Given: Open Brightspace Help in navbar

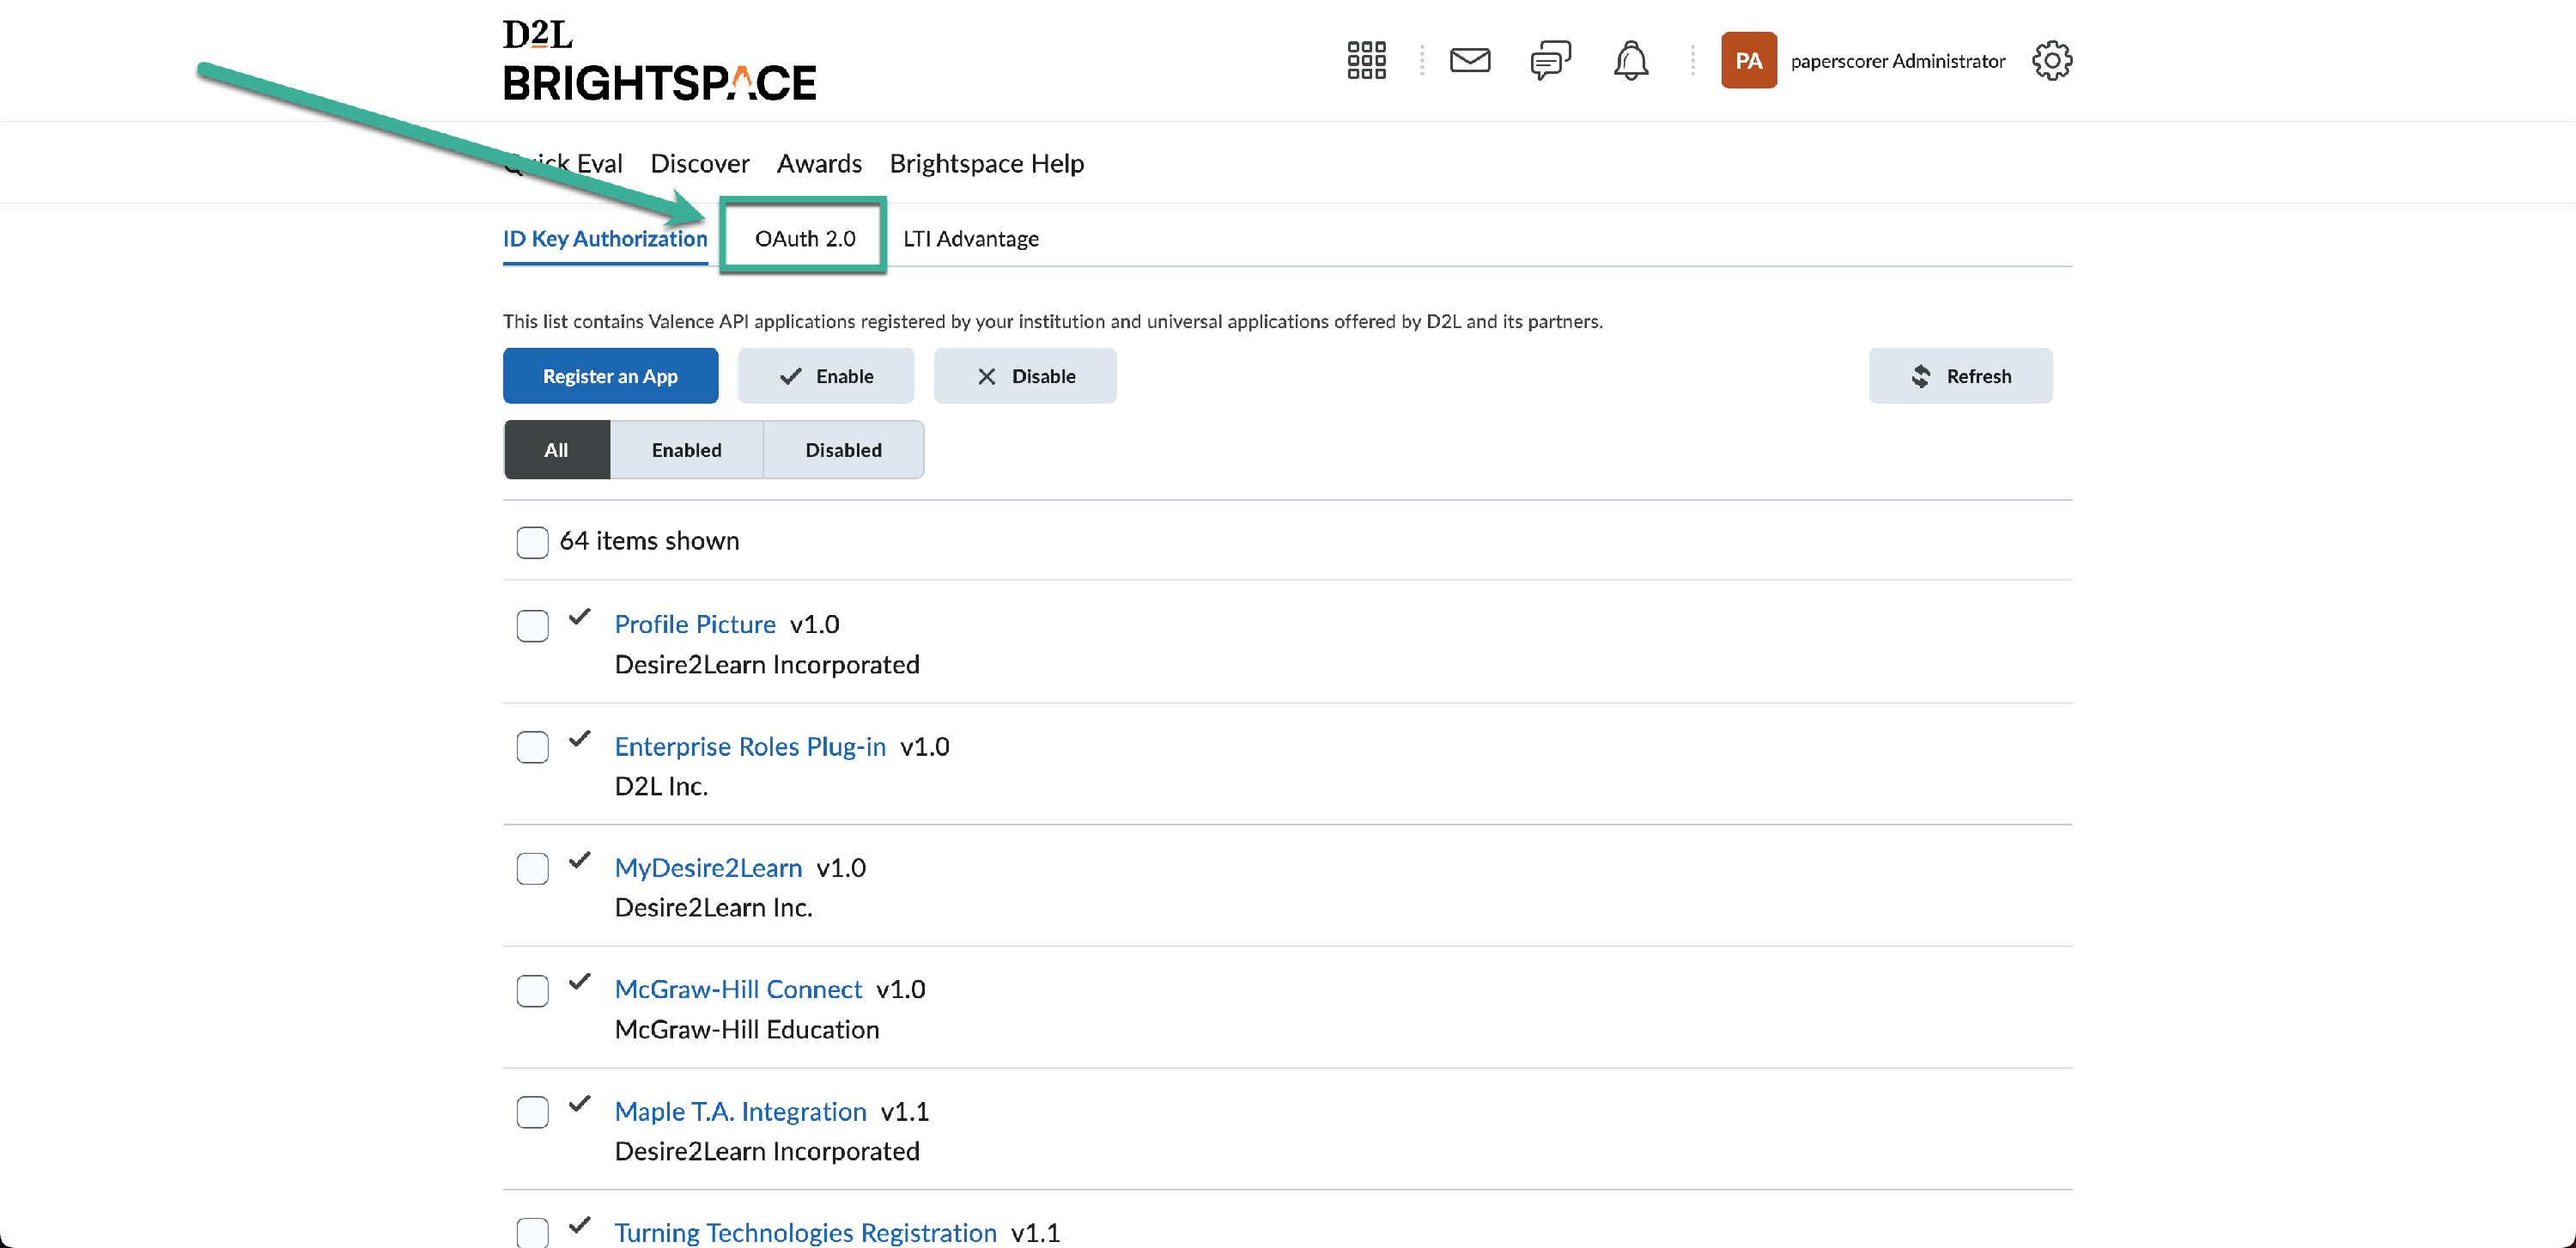Looking at the screenshot, I should 986,163.
